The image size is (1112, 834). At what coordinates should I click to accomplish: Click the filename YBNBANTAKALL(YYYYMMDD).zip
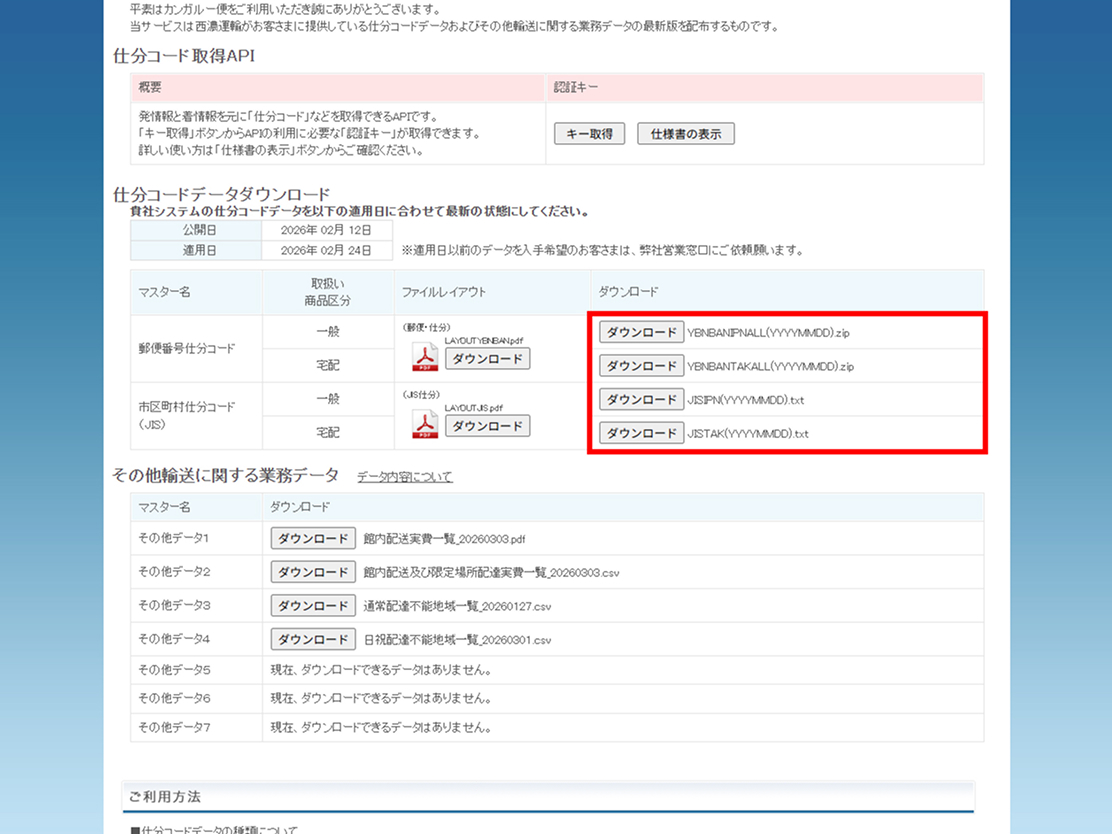coord(770,367)
